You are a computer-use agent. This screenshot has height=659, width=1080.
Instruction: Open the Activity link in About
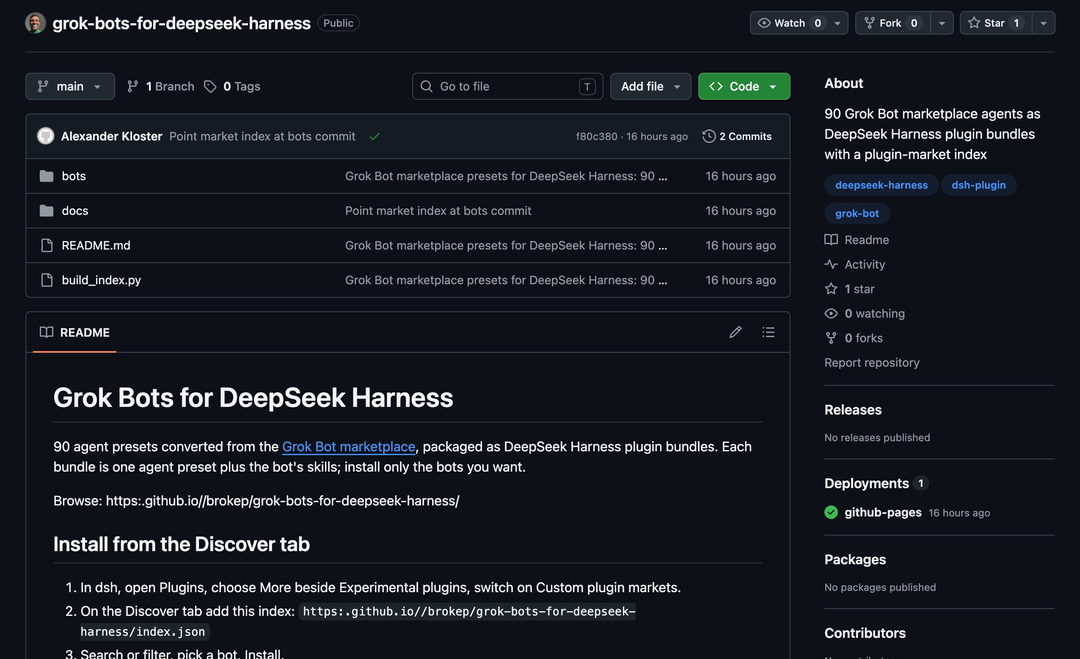click(x=855, y=264)
